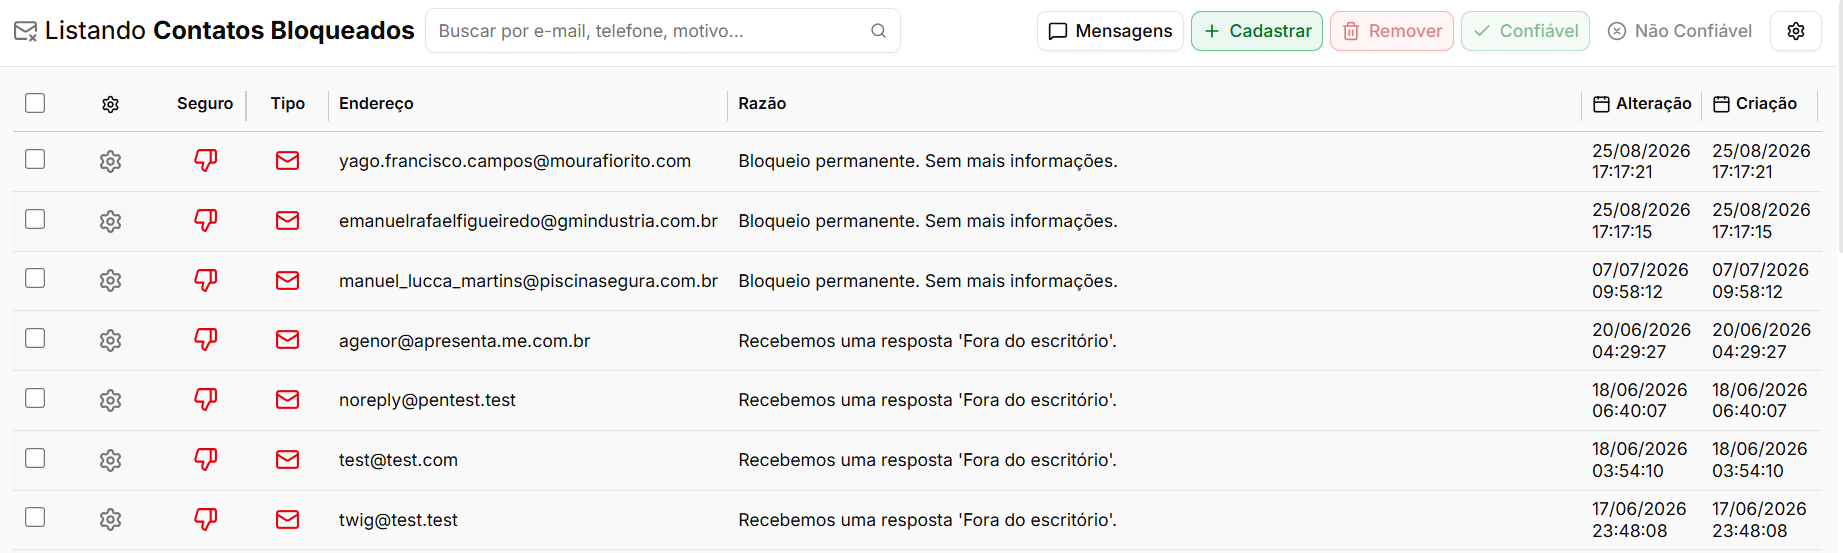The width and height of the screenshot is (1843, 553).
Task: Sort by the Criação column header
Action: [x=1755, y=104]
